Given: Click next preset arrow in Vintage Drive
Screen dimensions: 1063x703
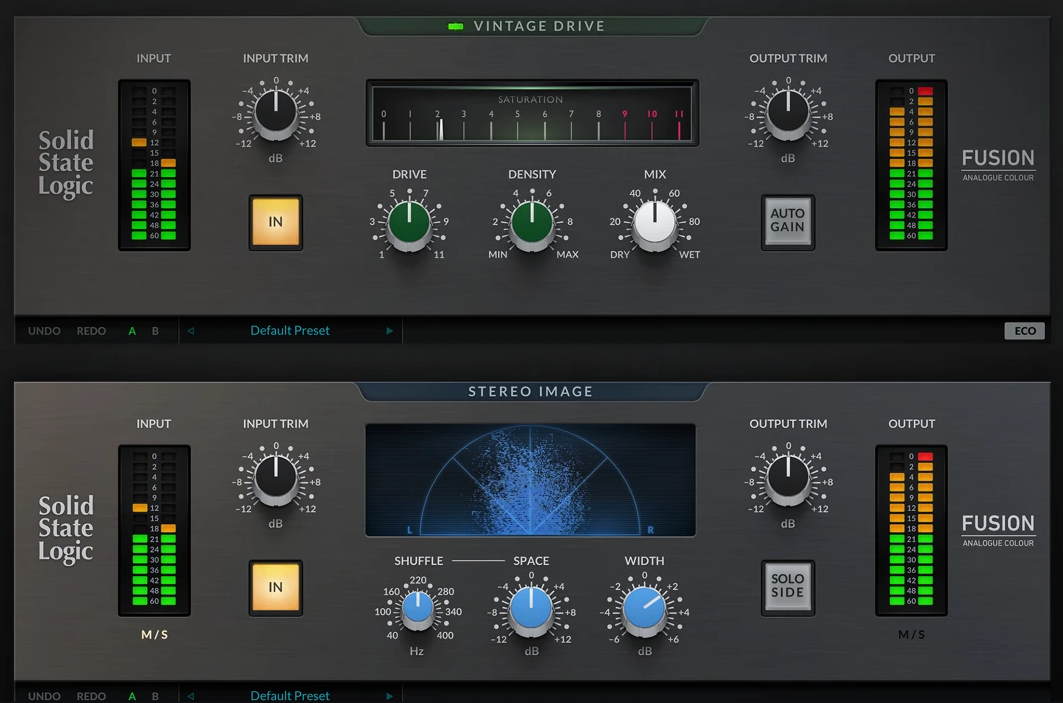Looking at the screenshot, I should 390,331.
